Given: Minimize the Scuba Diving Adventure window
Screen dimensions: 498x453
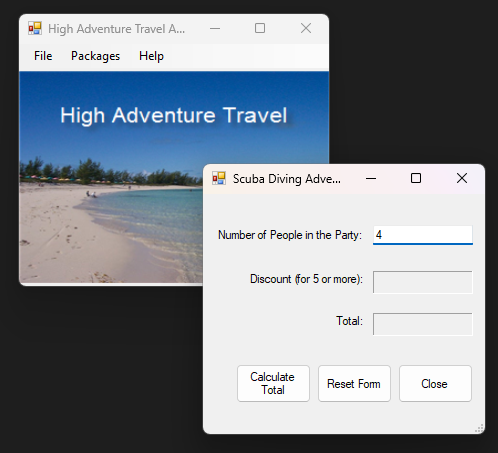Looking at the screenshot, I should (x=371, y=178).
